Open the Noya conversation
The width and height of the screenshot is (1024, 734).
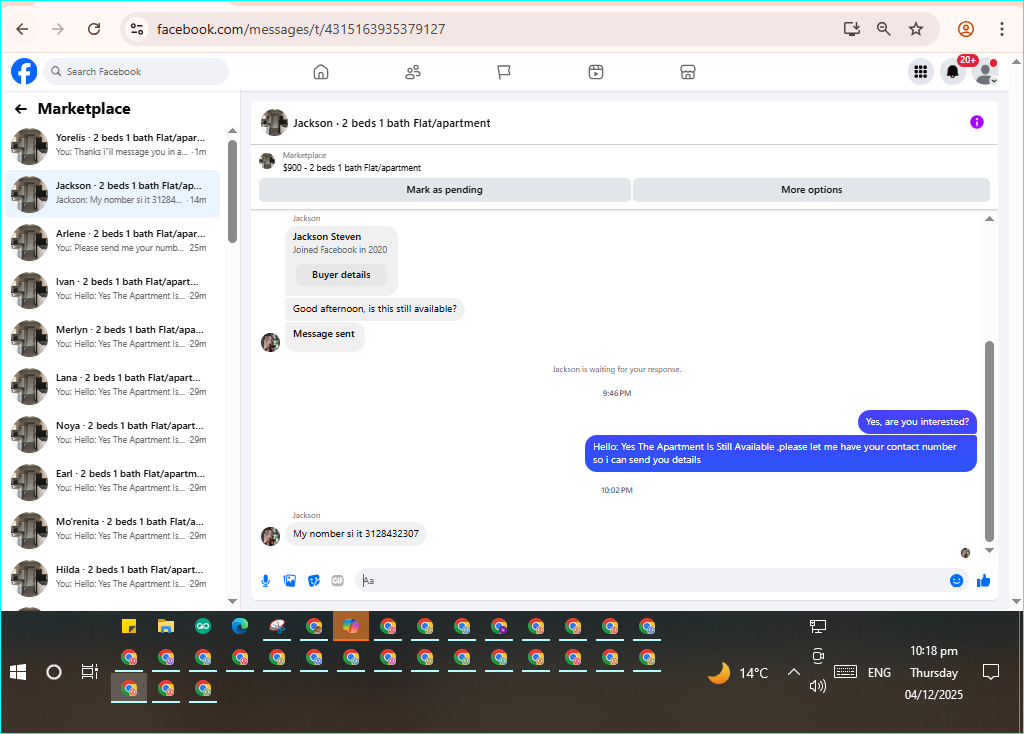pos(112,434)
